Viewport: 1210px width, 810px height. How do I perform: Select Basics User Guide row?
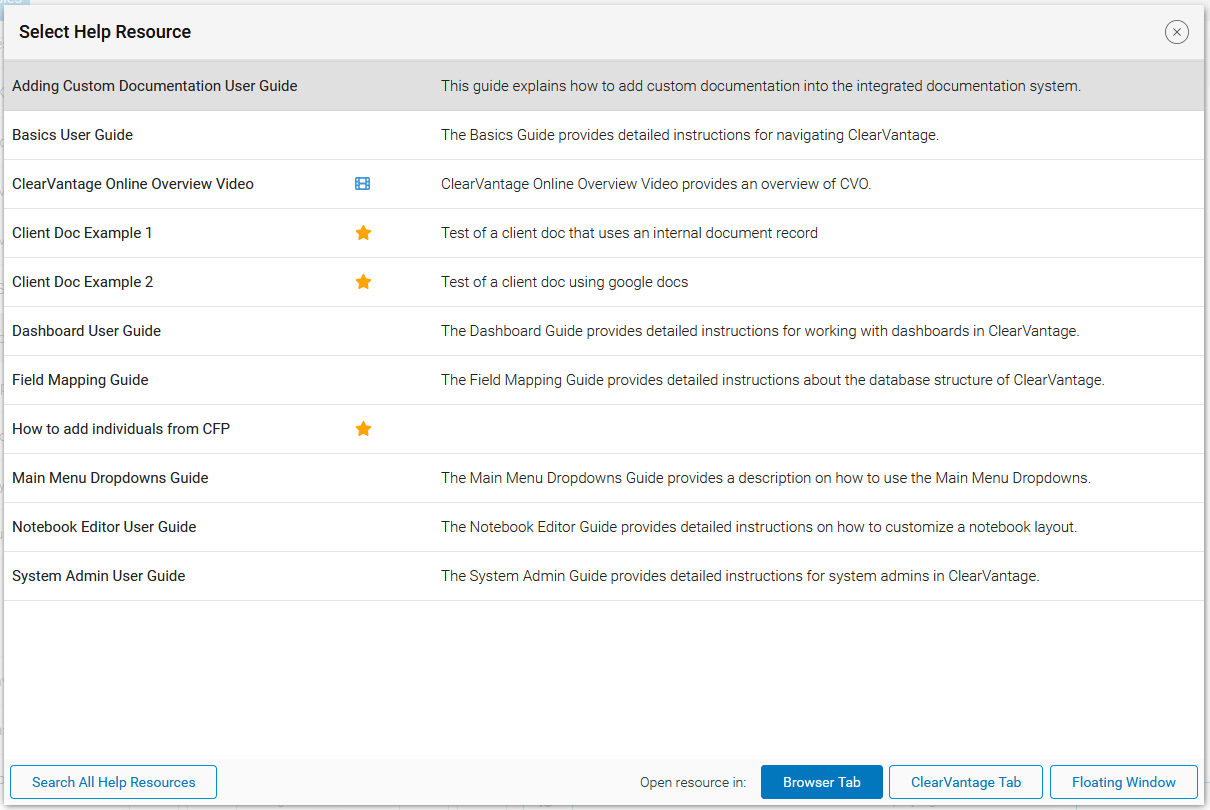click(x=604, y=135)
